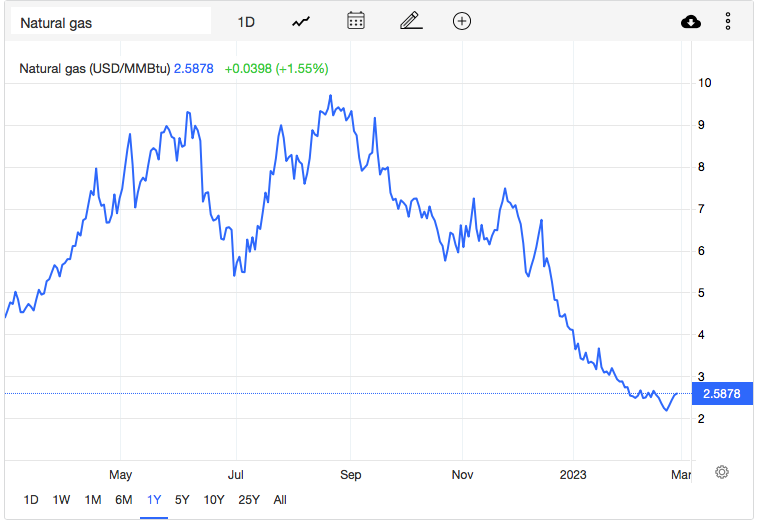Screen dimensions: 762x526
Task: Open the chart type line icon
Action: [x=301, y=22]
